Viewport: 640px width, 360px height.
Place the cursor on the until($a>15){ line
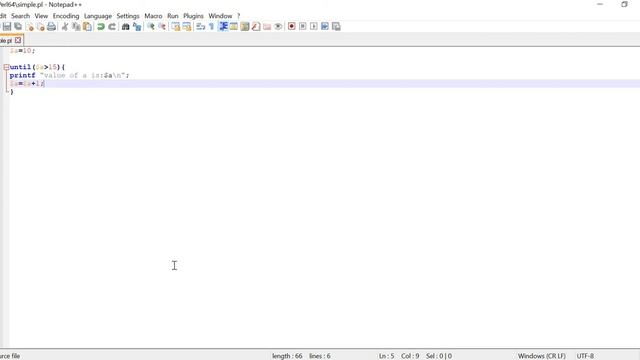point(37,67)
